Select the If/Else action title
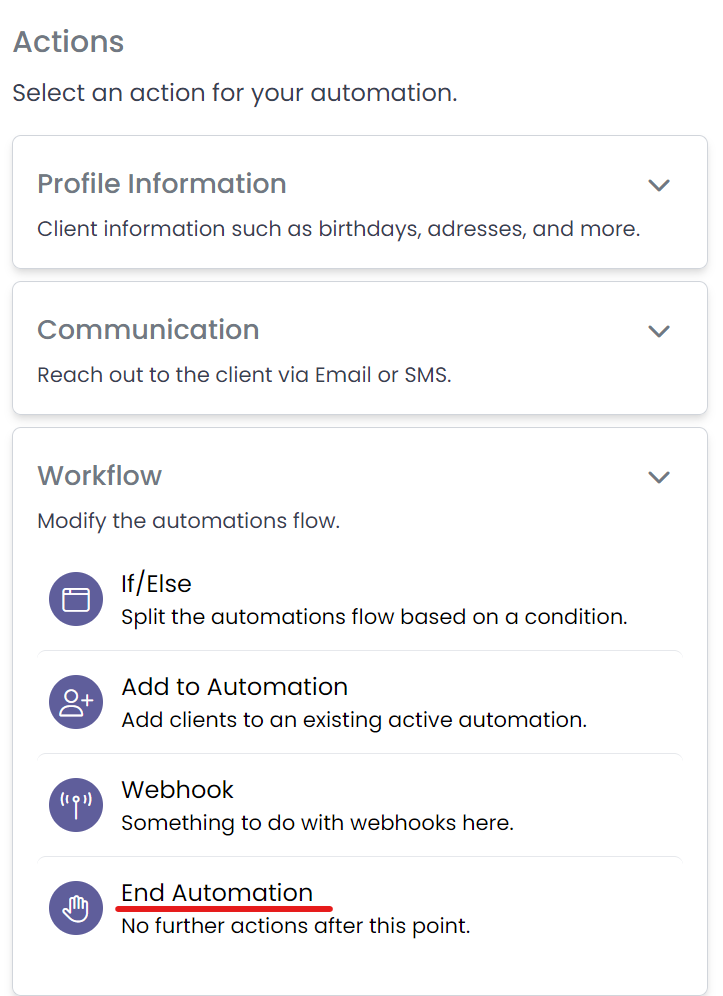The image size is (723, 996). click(156, 583)
